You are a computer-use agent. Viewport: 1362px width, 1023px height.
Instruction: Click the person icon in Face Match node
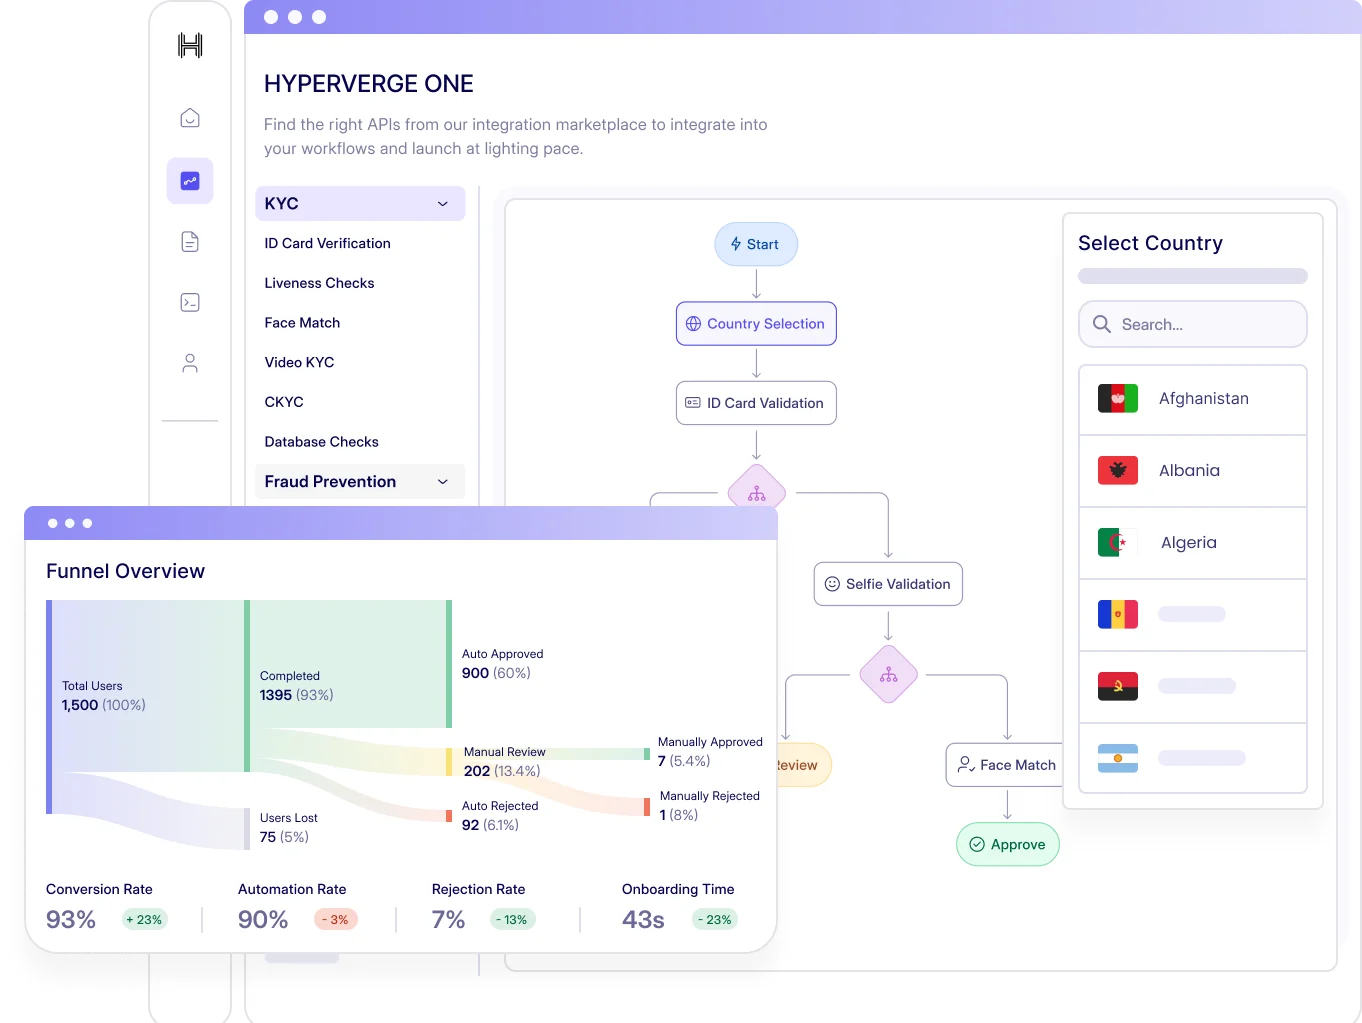966,765
